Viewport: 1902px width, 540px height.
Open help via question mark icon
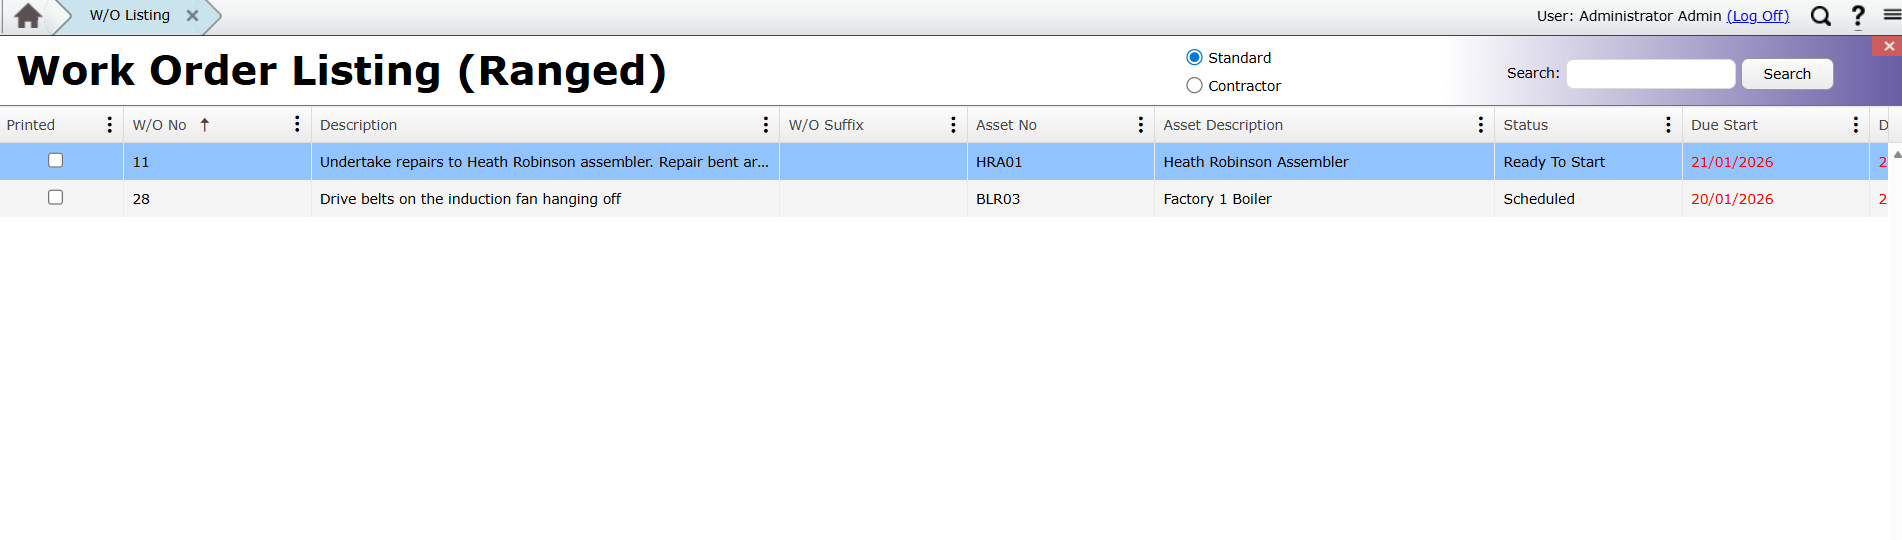coord(1858,16)
